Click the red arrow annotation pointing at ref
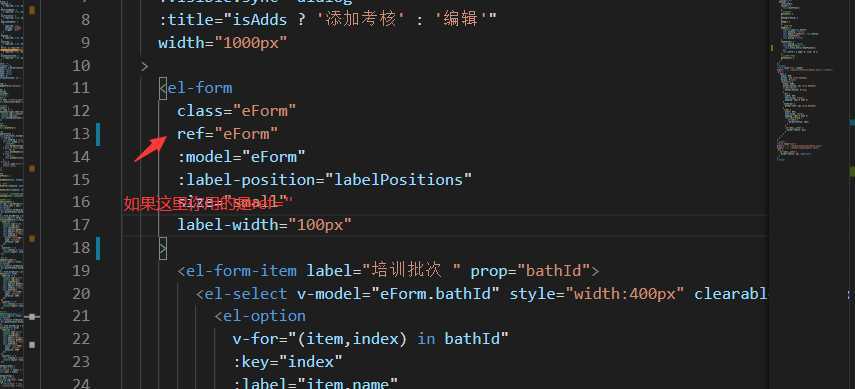This screenshot has width=855, height=389. (150, 149)
